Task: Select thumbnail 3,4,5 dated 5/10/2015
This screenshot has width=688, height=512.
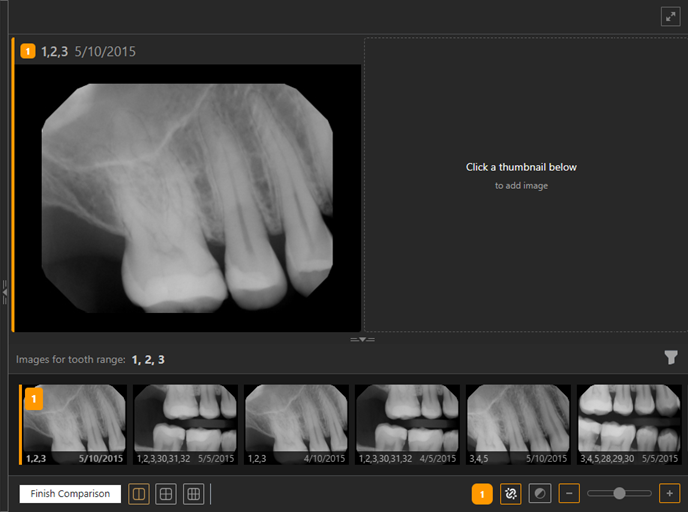Action: point(518,424)
